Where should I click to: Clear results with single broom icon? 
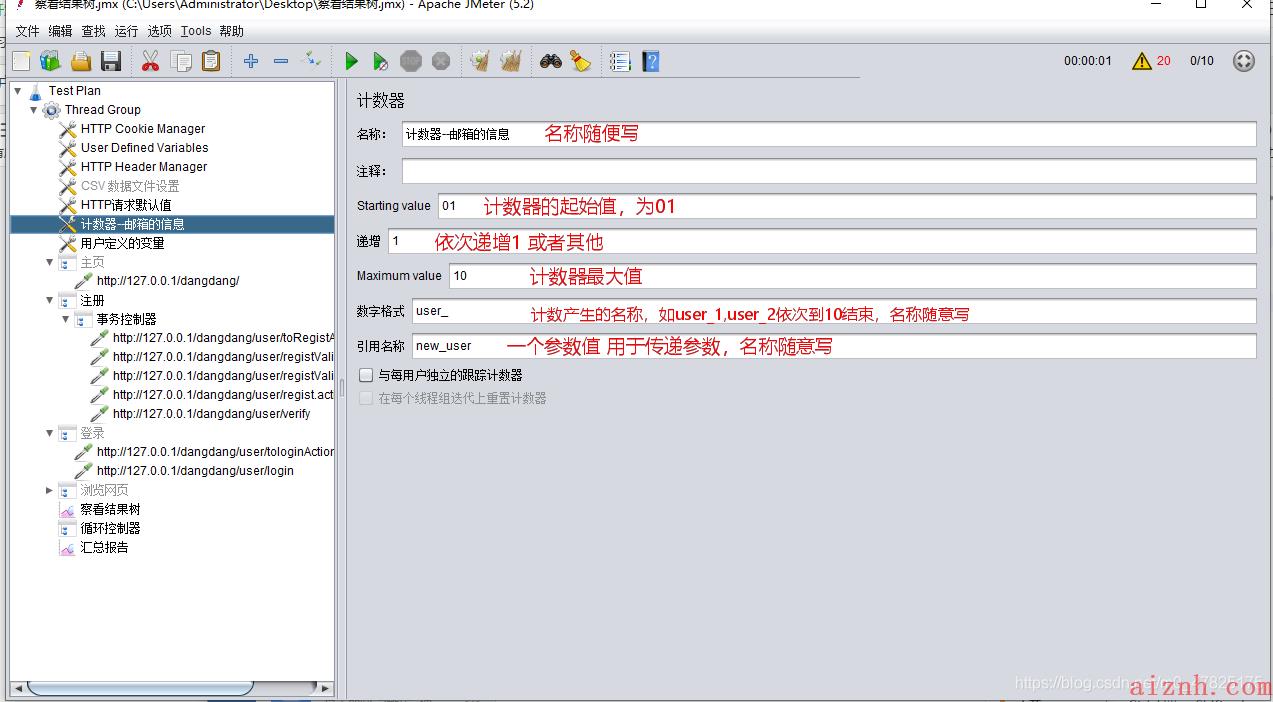(481, 61)
